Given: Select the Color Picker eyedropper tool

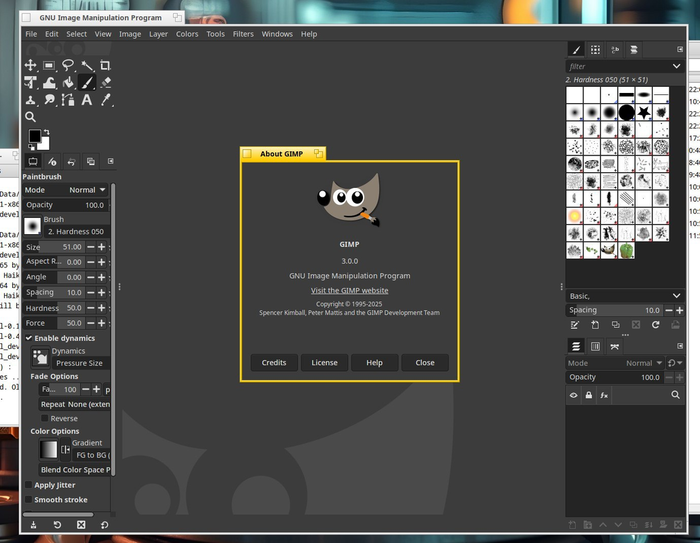Looking at the screenshot, I should coord(105,100).
